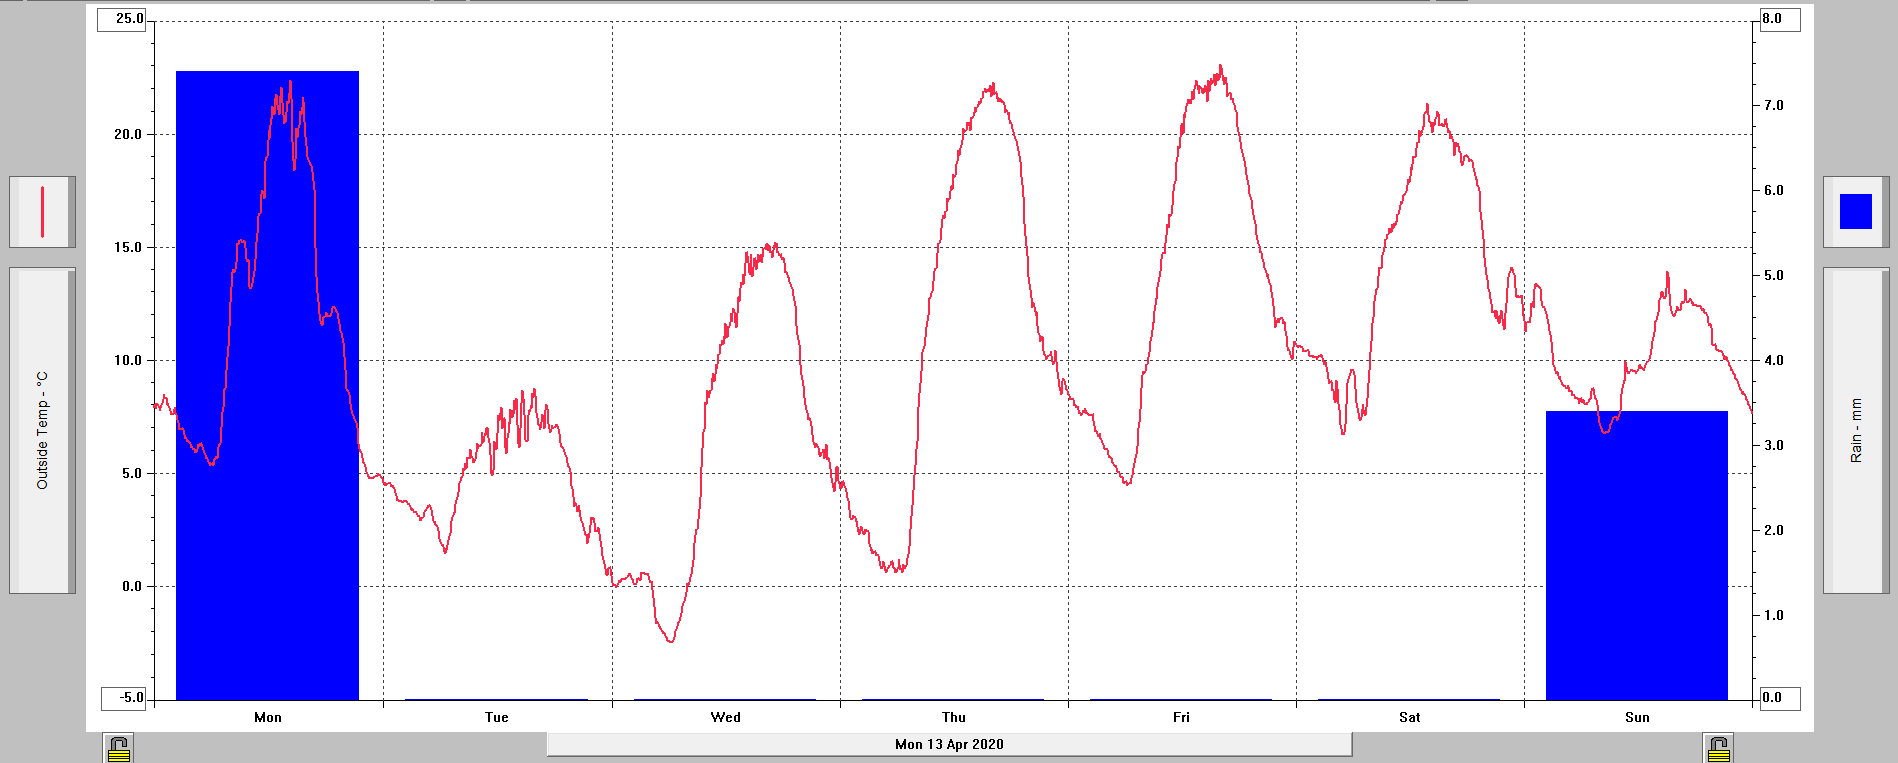Screen dimensions: 1898x763
Task: Click the 20.0 temperature axis value
Action: coord(128,134)
